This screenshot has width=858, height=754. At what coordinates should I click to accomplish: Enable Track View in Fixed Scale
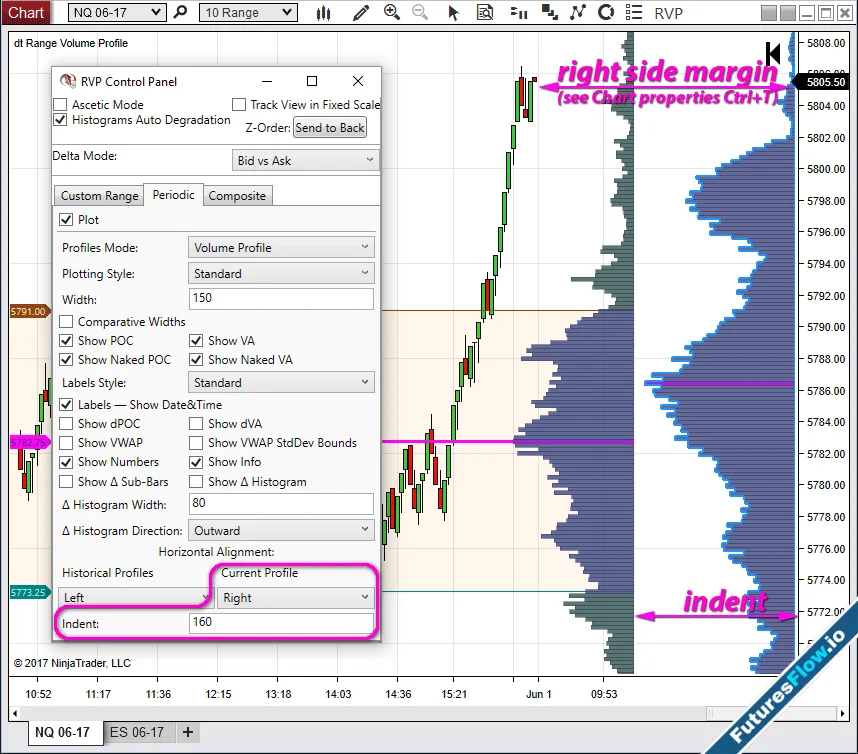tap(239, 105)
